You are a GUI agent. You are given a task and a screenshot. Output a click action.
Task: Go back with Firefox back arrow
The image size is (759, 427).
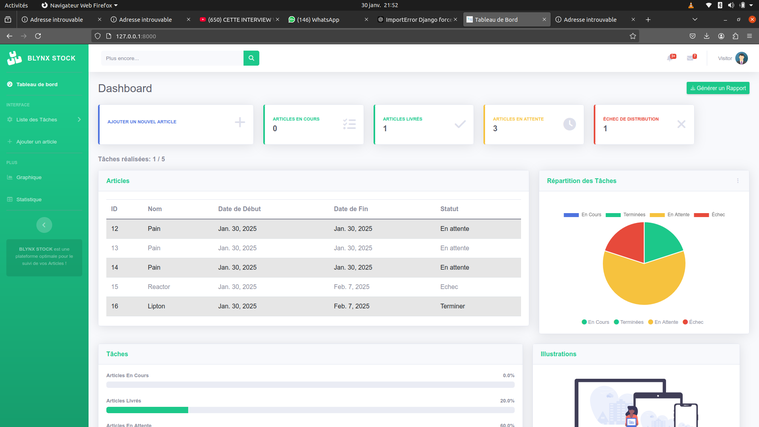[x=9, y=36]
